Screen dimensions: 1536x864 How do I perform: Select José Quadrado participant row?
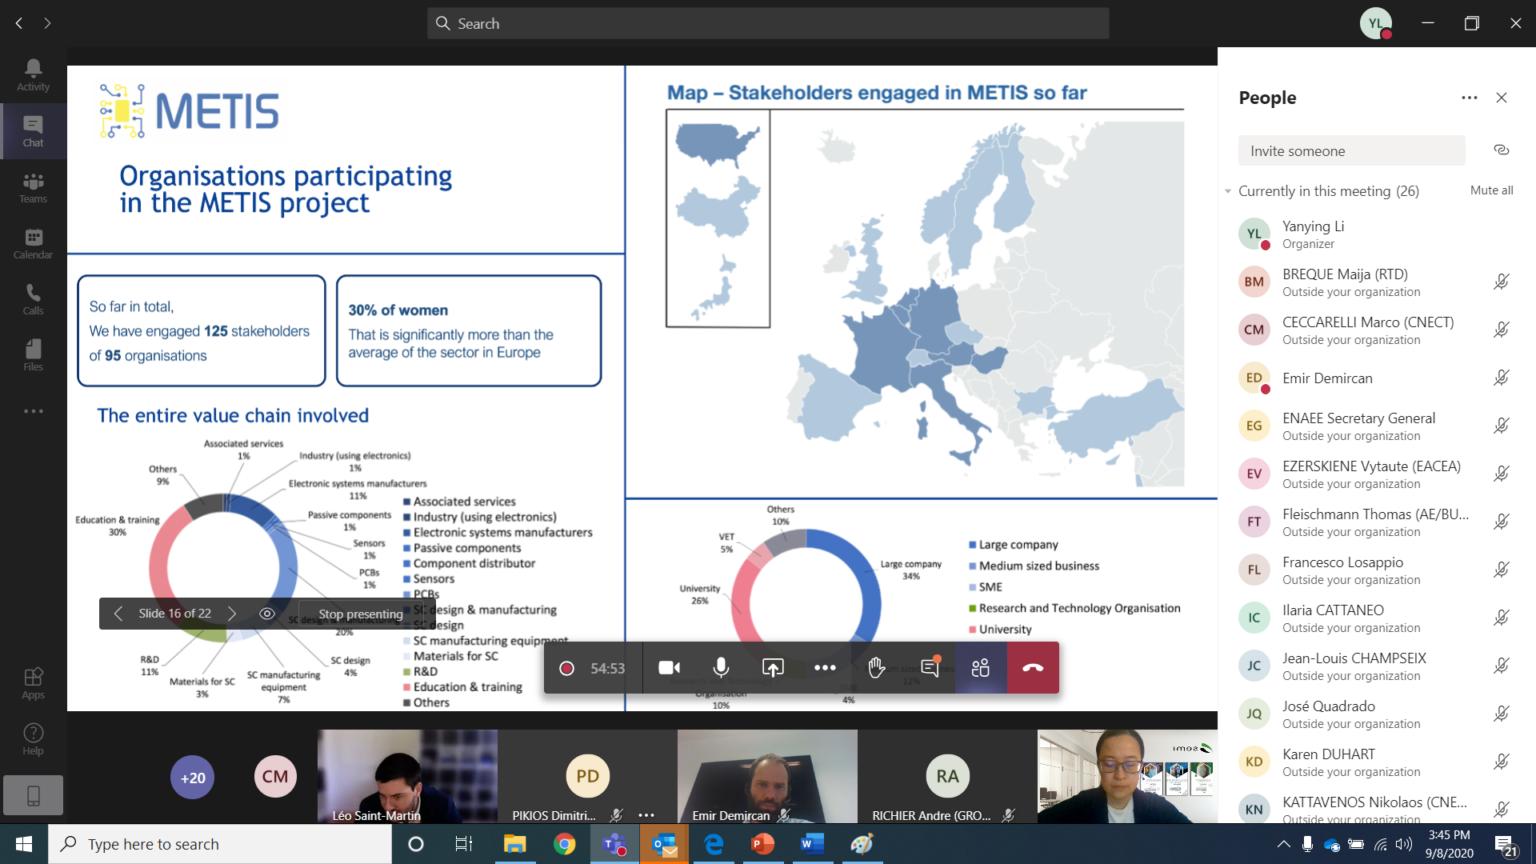pyautogui.click(x=1376, y=714)
